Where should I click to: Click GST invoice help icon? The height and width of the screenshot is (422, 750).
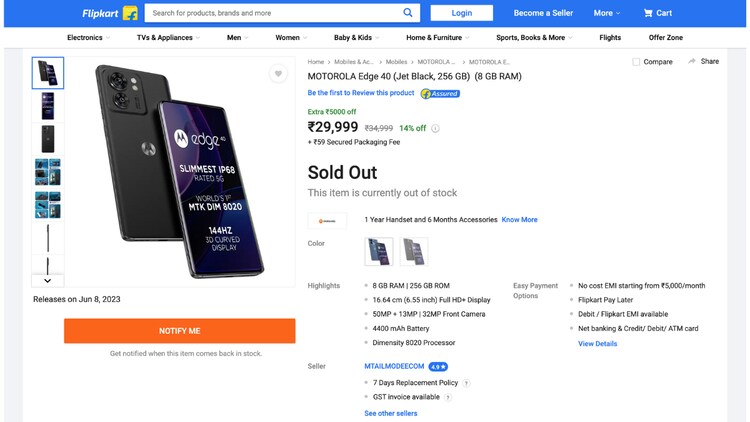[448, 397]
